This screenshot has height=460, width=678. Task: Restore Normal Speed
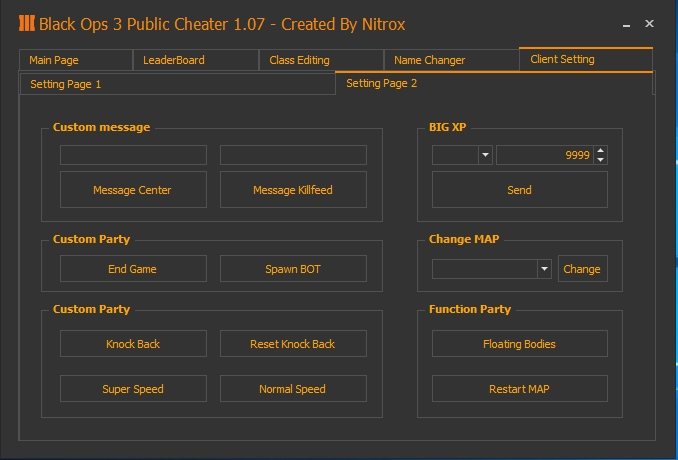tap(293, 389)
